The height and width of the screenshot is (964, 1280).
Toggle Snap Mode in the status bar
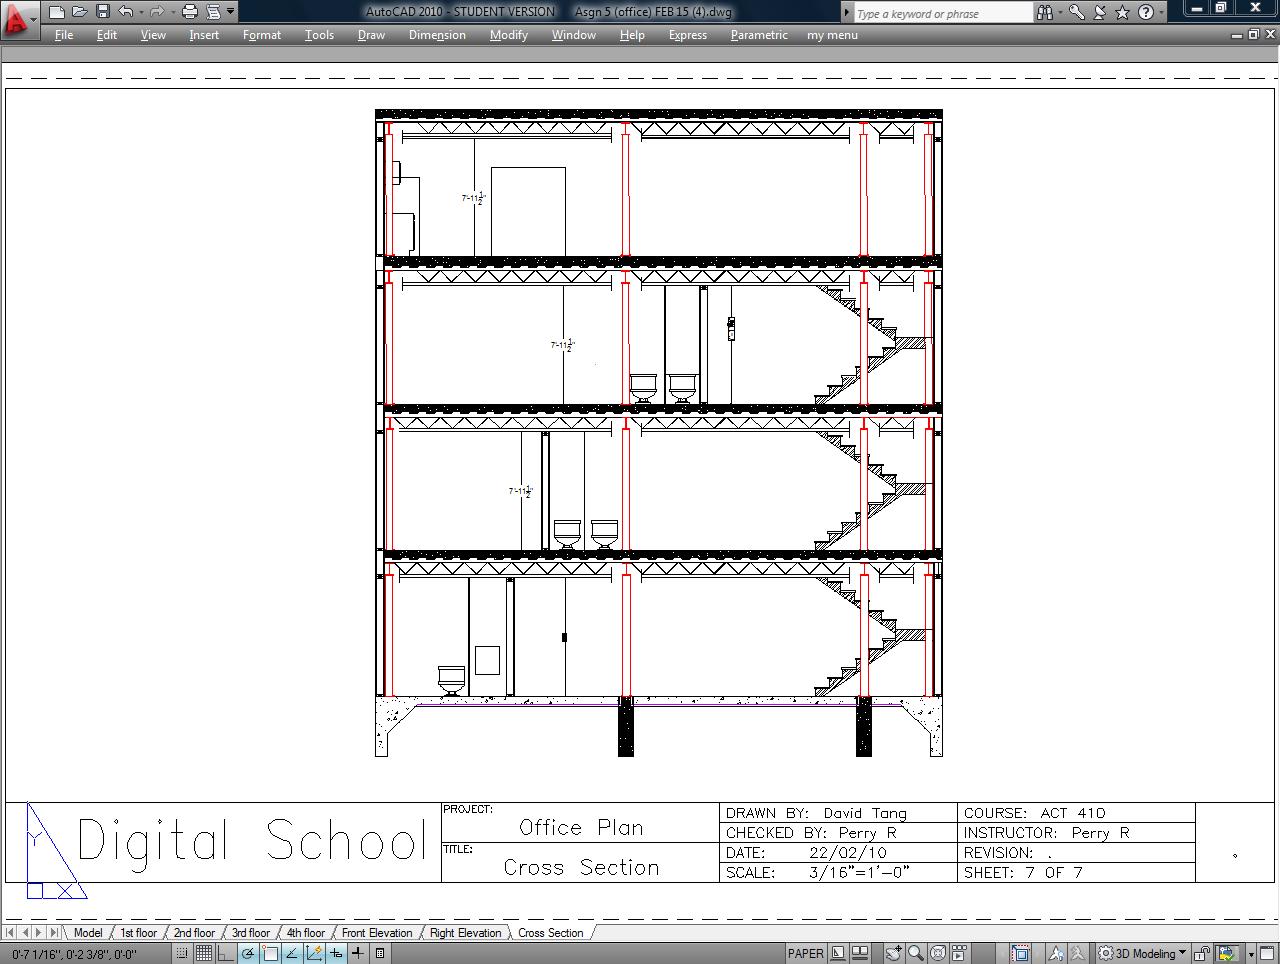click(182, 952)
